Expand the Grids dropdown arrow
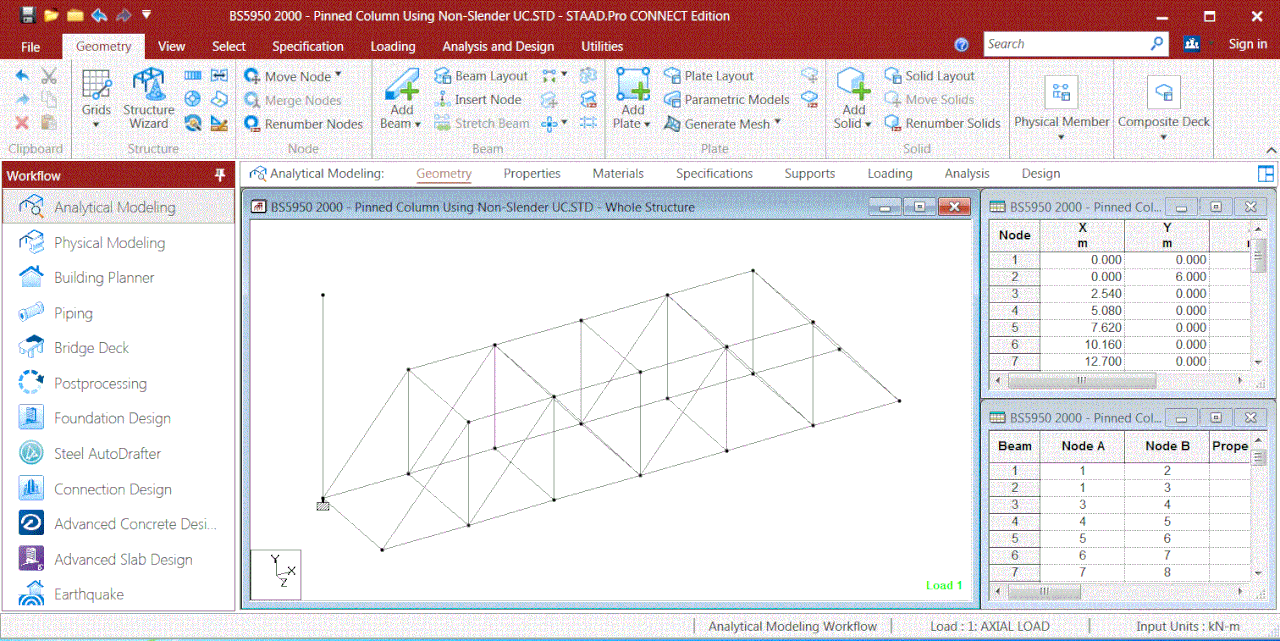Viewport: 1280px width, 641px height. 96,125
